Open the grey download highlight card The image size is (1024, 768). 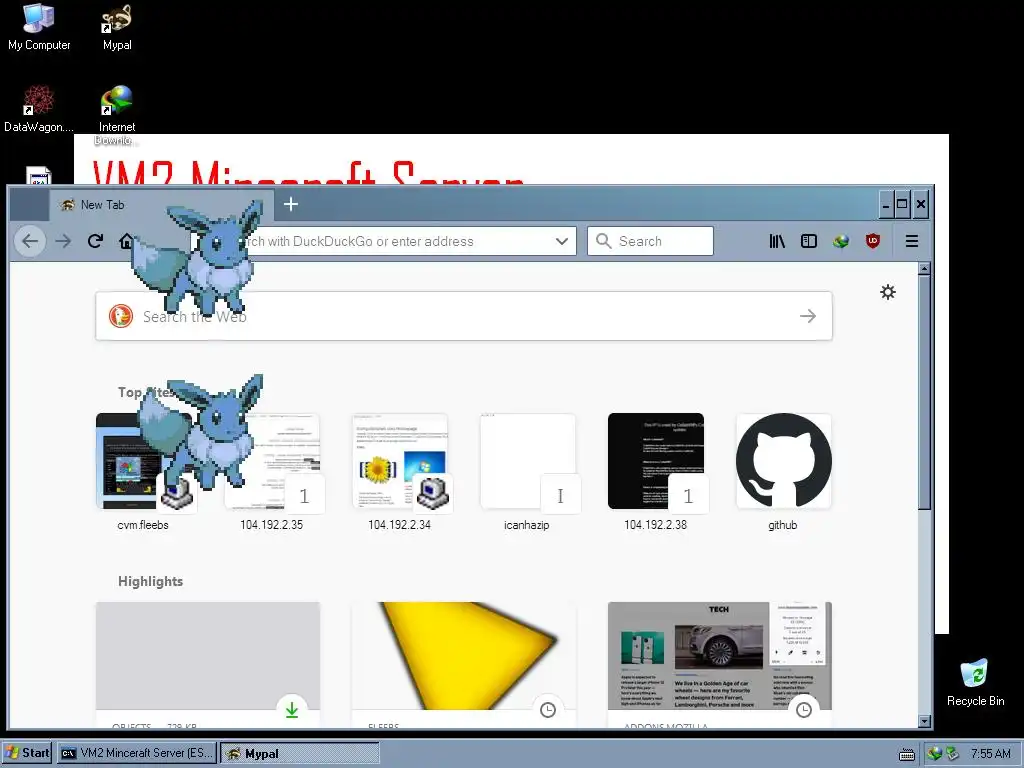208,664
